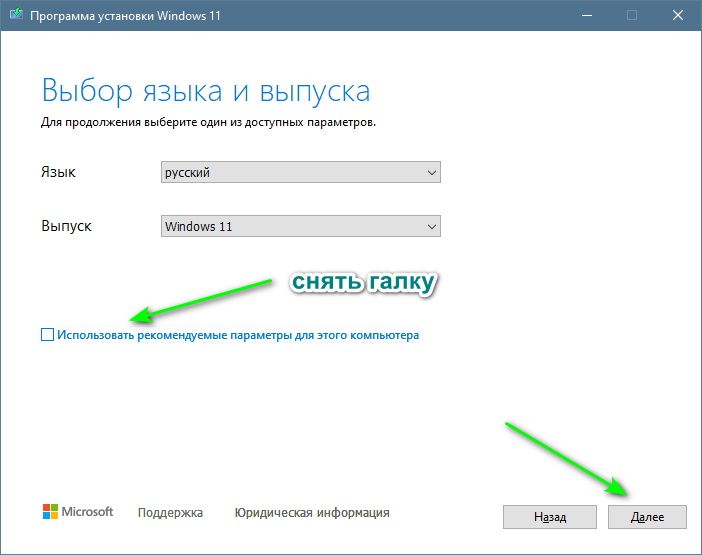Image resolution: width=702 pixels, height=555 pixels.
Task: Minimize the Windows 11 setup window
Action: [x=587, y=15]
